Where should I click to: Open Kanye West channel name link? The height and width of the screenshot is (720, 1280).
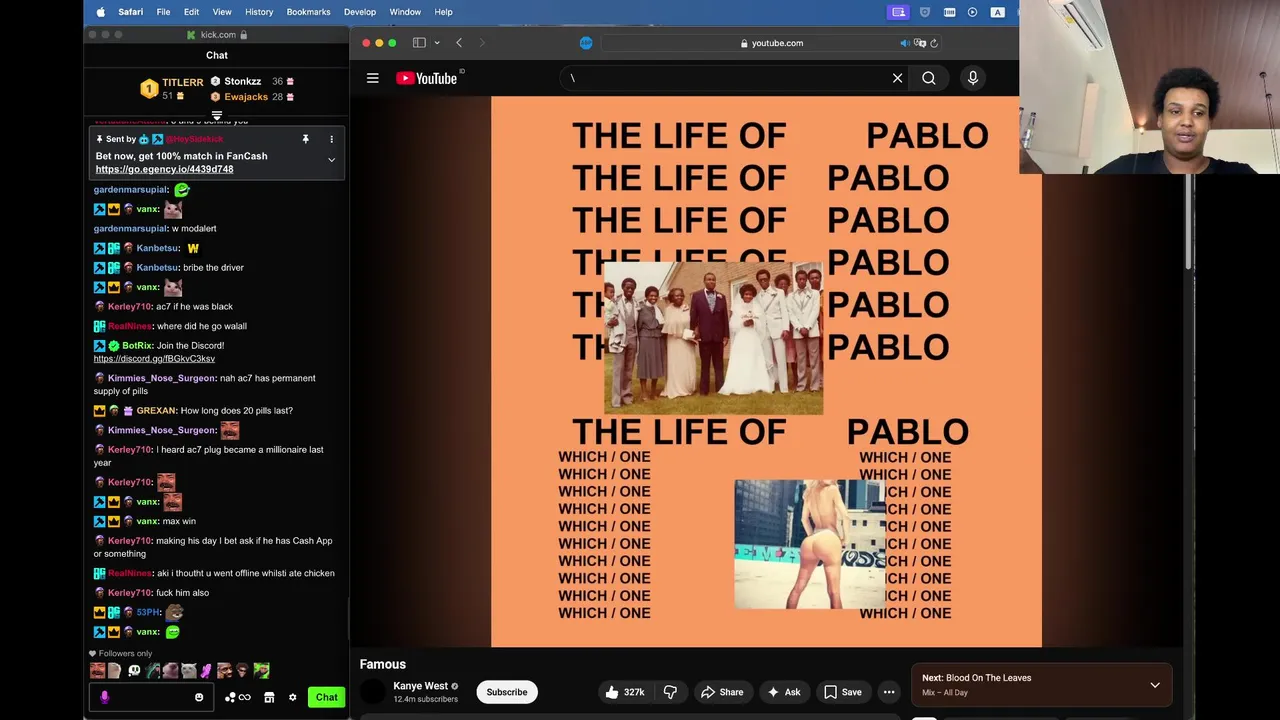[421, 686]
